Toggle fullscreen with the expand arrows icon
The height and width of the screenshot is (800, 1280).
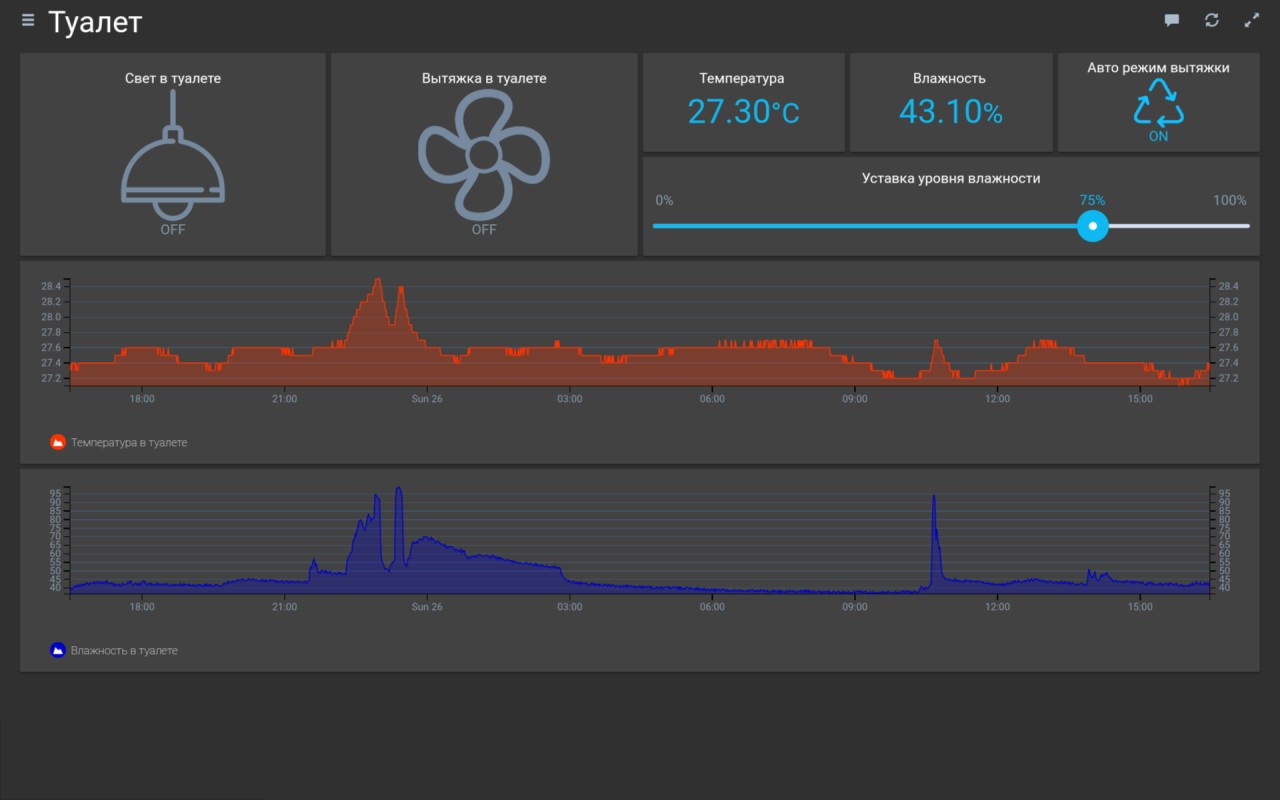pyautogui.click(x=1251, y=20)
